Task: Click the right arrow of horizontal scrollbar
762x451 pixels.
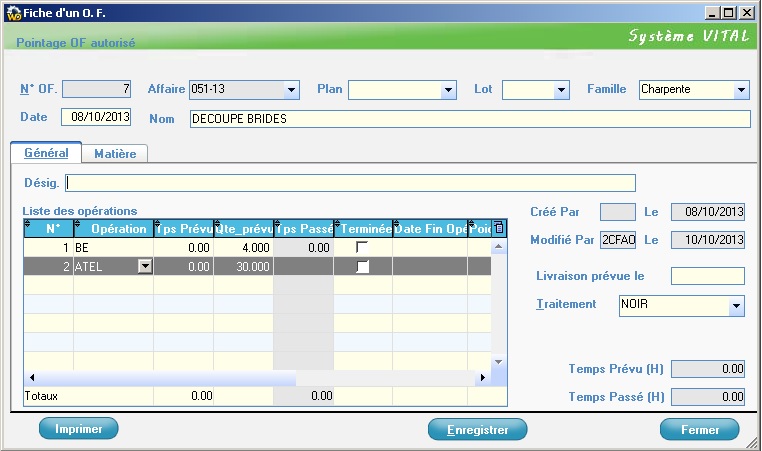Action: click(x=483, y=378)
